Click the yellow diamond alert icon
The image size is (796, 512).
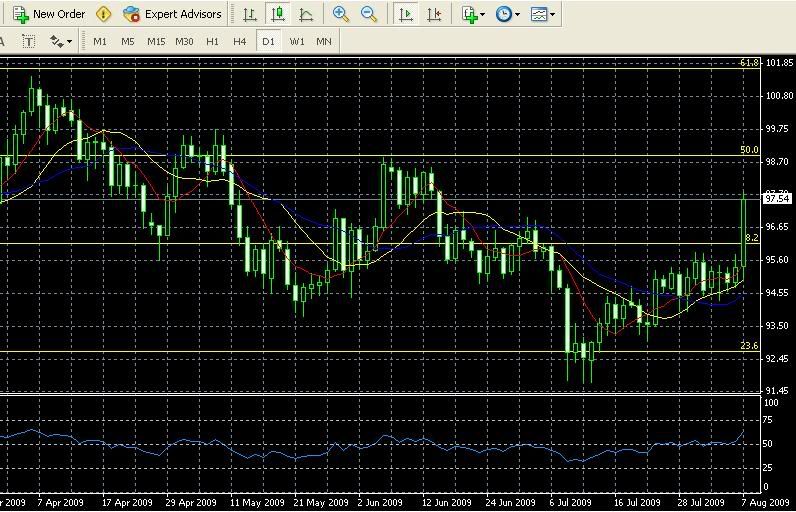[104, 14]
